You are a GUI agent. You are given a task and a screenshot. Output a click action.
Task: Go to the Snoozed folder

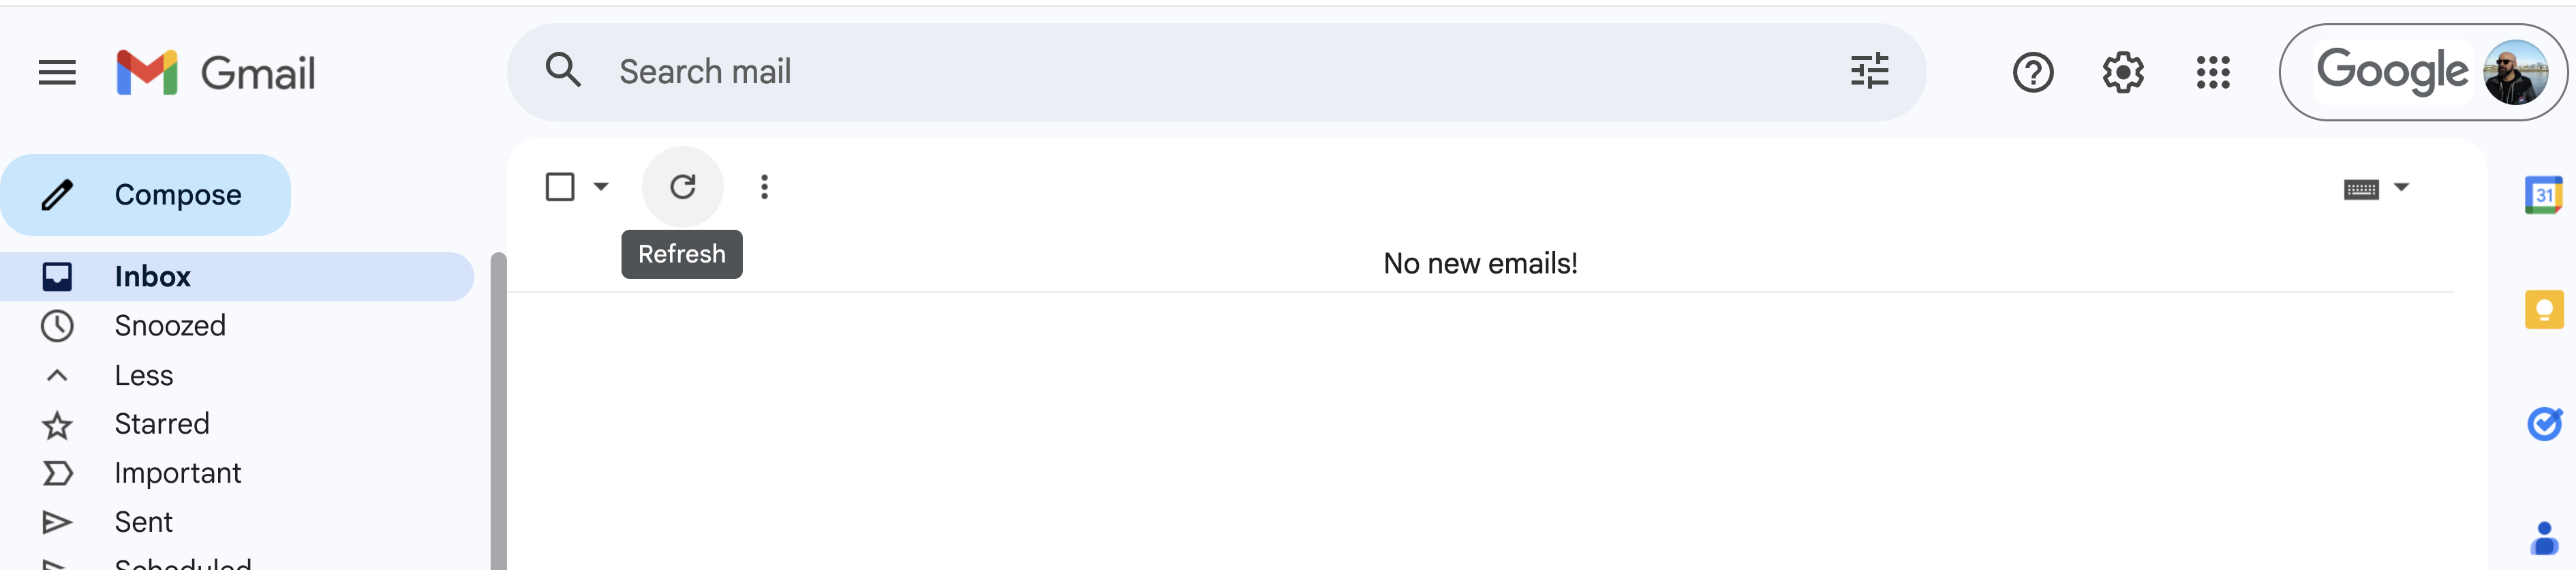coord(169,326)
